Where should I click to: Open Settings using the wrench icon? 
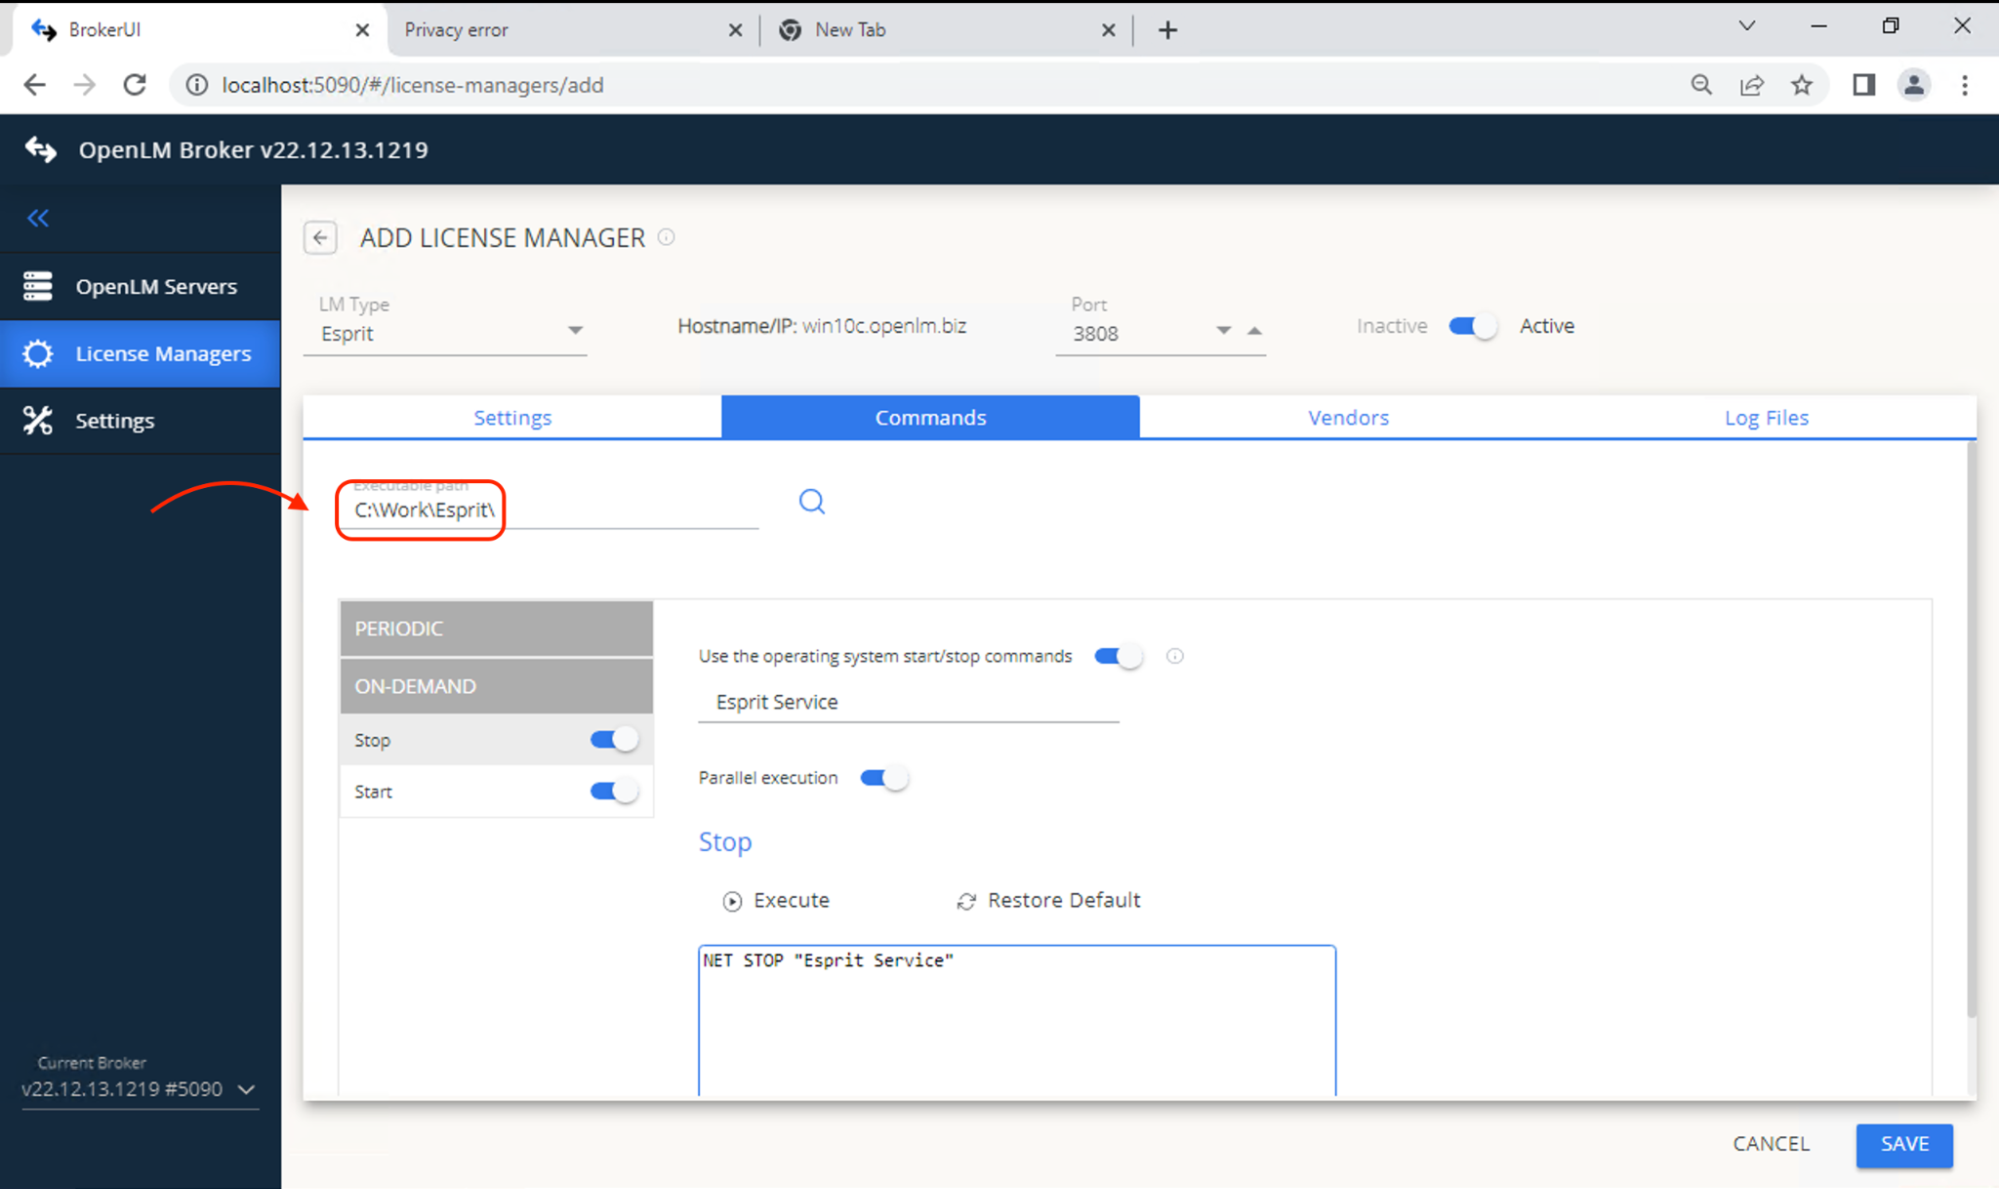point(37,420)
